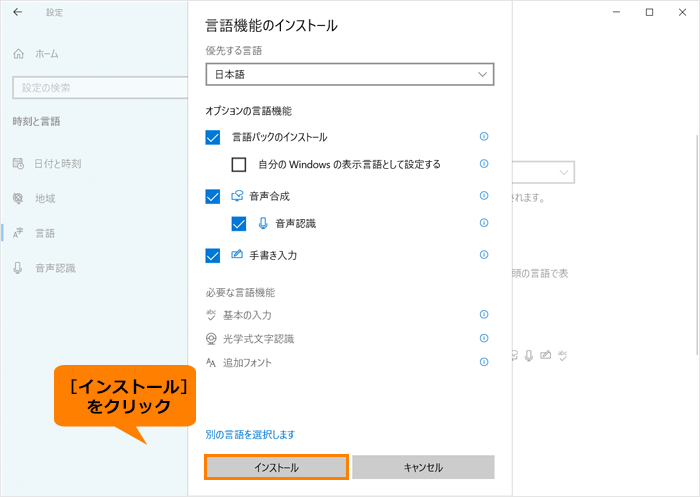Go back with the arrow in Settings
The width and height of the screenshot is (700, 497).
pyautogui.click(x=18, y=12)
